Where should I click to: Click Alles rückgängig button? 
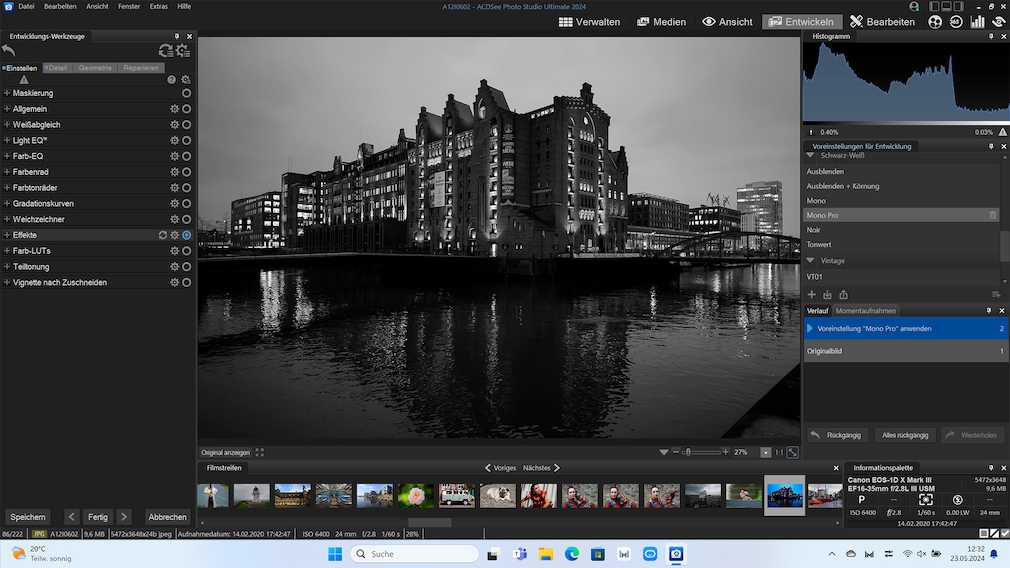tap(906, 435)
